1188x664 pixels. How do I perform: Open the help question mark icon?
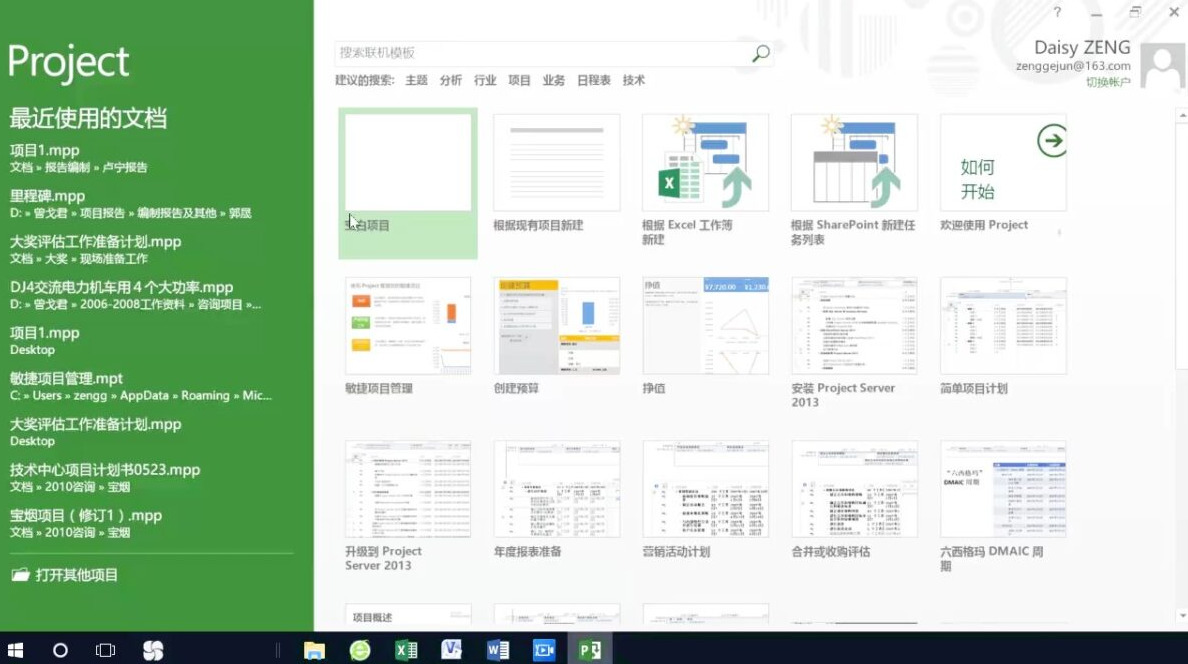coord(1057,12)
